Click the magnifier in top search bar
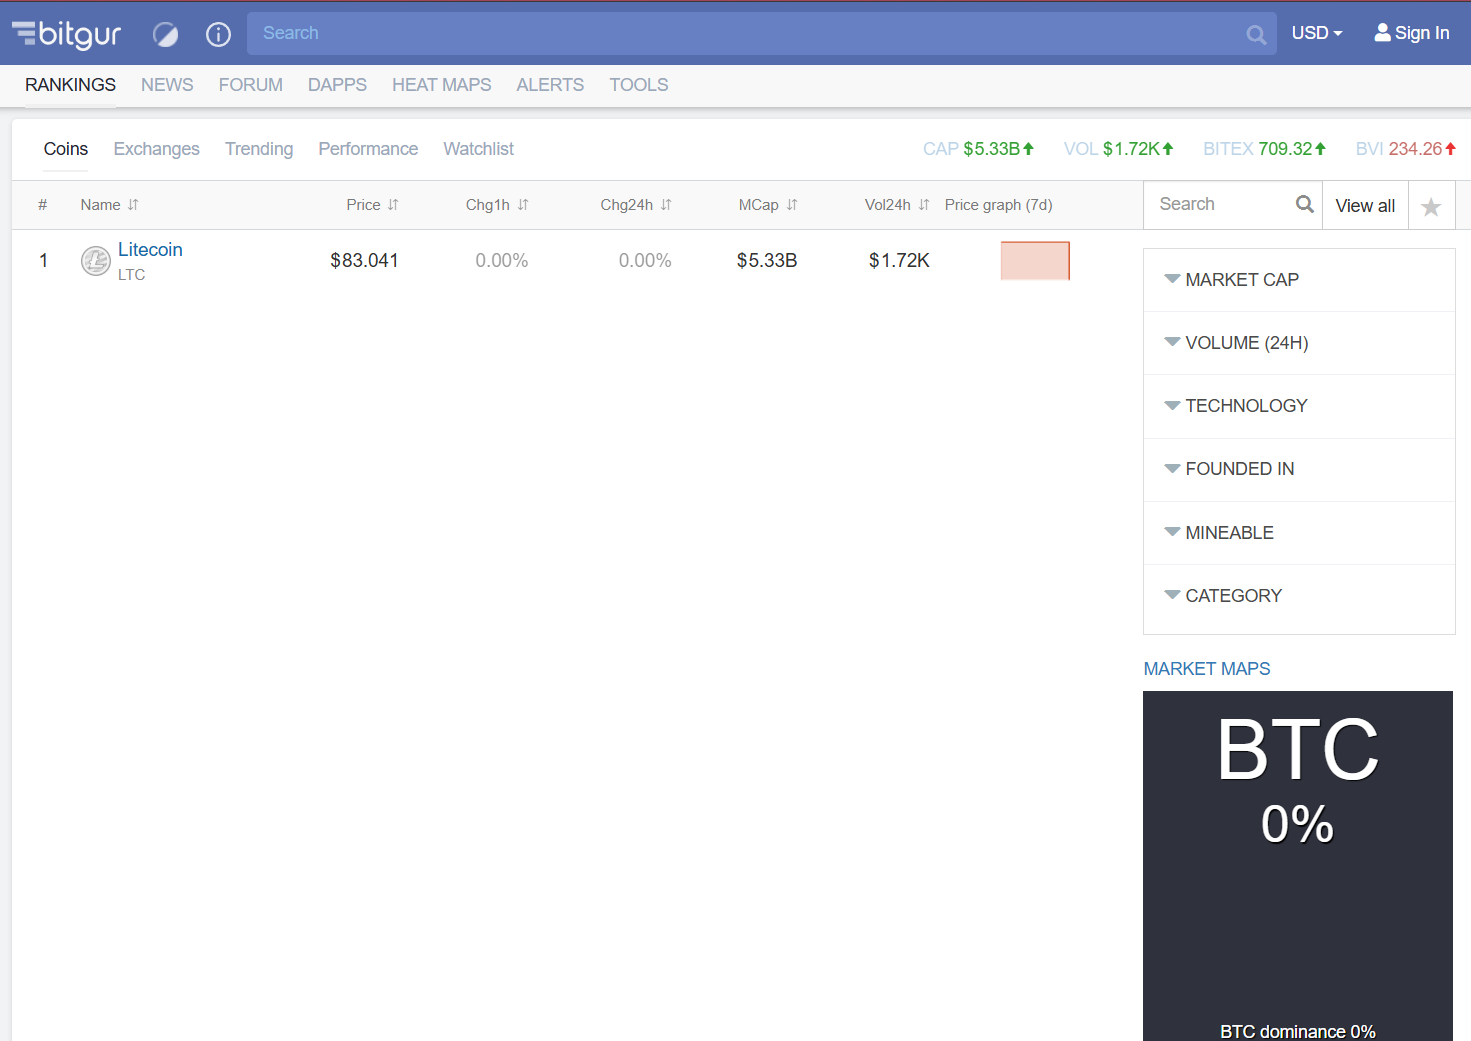 (1256, 35)
